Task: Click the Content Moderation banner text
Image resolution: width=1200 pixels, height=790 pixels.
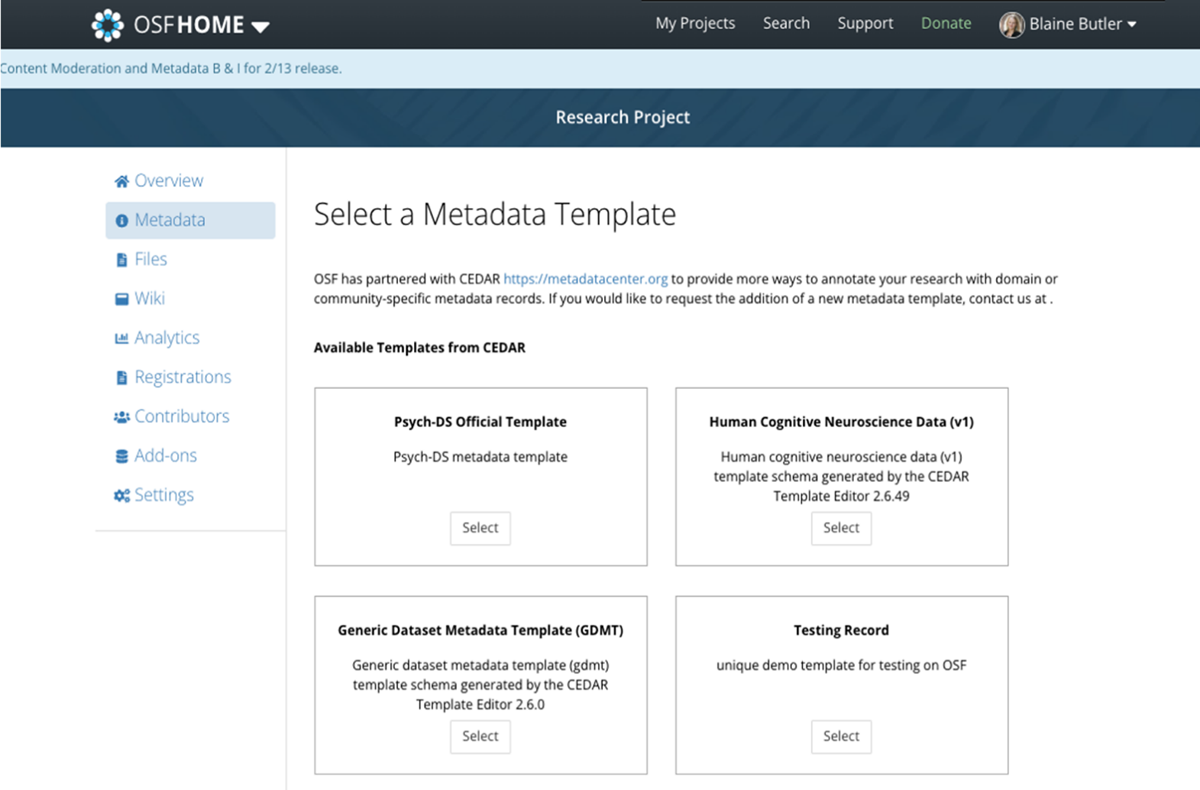Action: [171, 69]
